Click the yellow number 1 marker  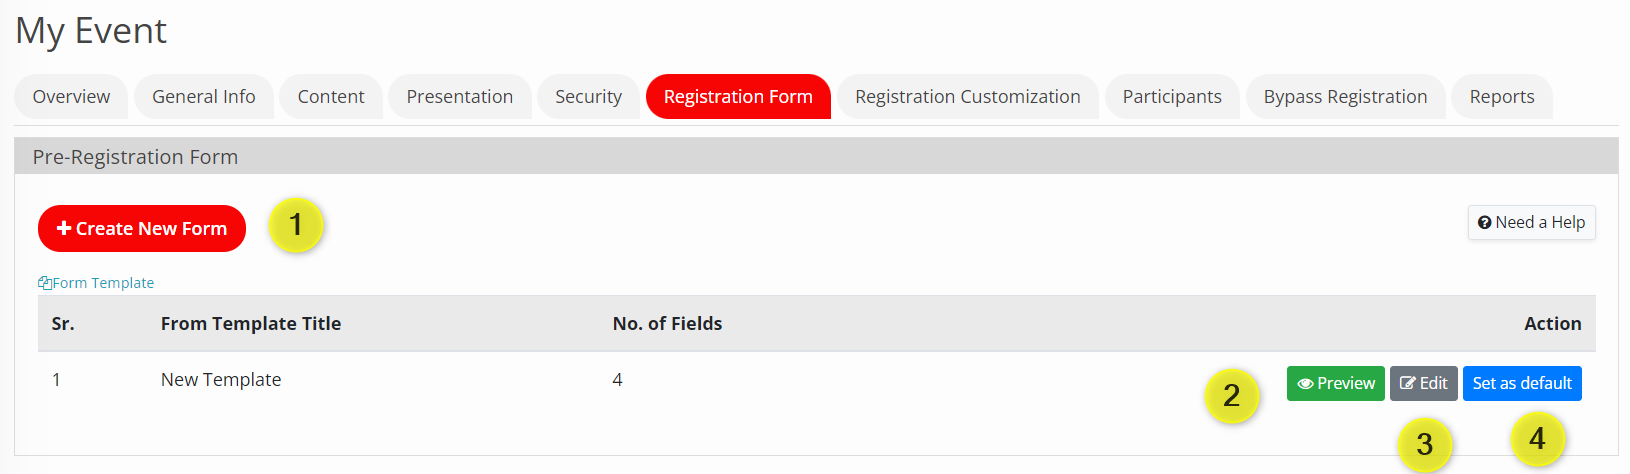[296, 225]
